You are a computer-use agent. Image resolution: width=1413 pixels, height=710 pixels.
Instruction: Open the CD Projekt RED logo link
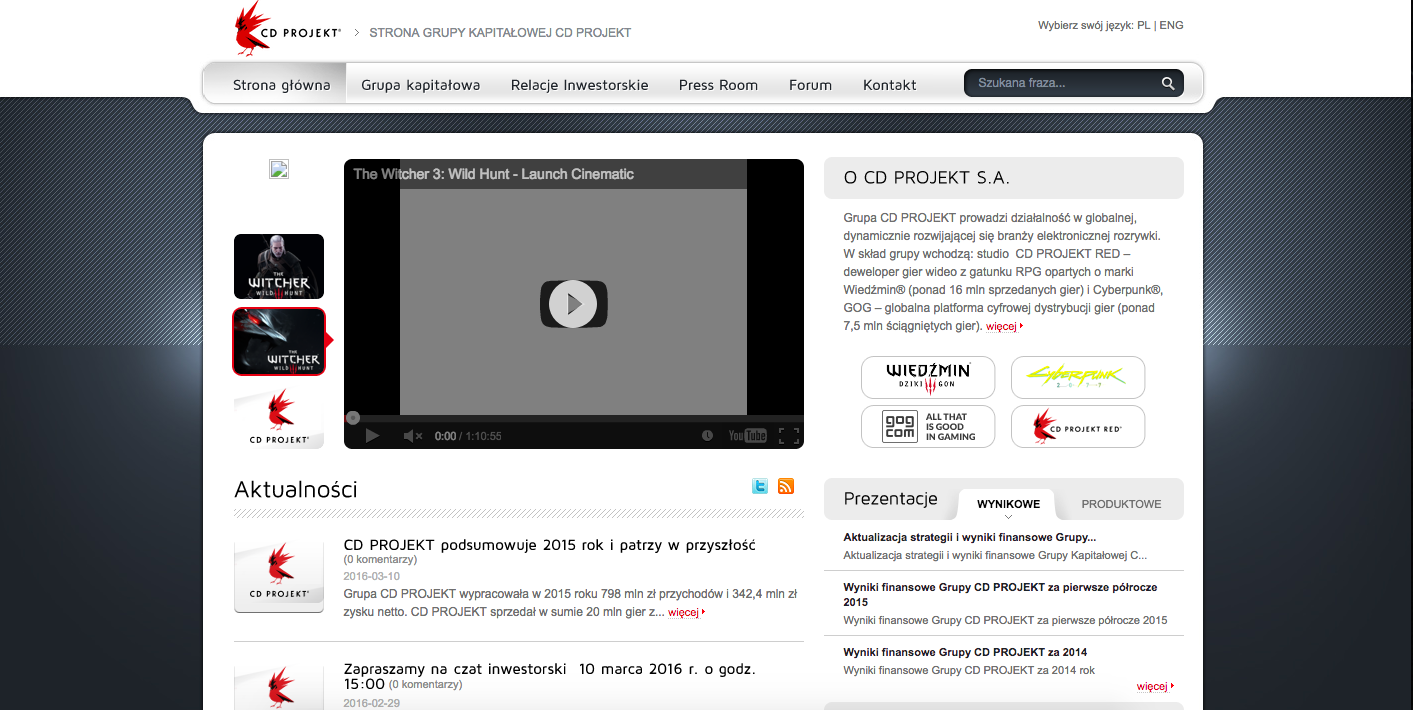[x=1077, y=426]
